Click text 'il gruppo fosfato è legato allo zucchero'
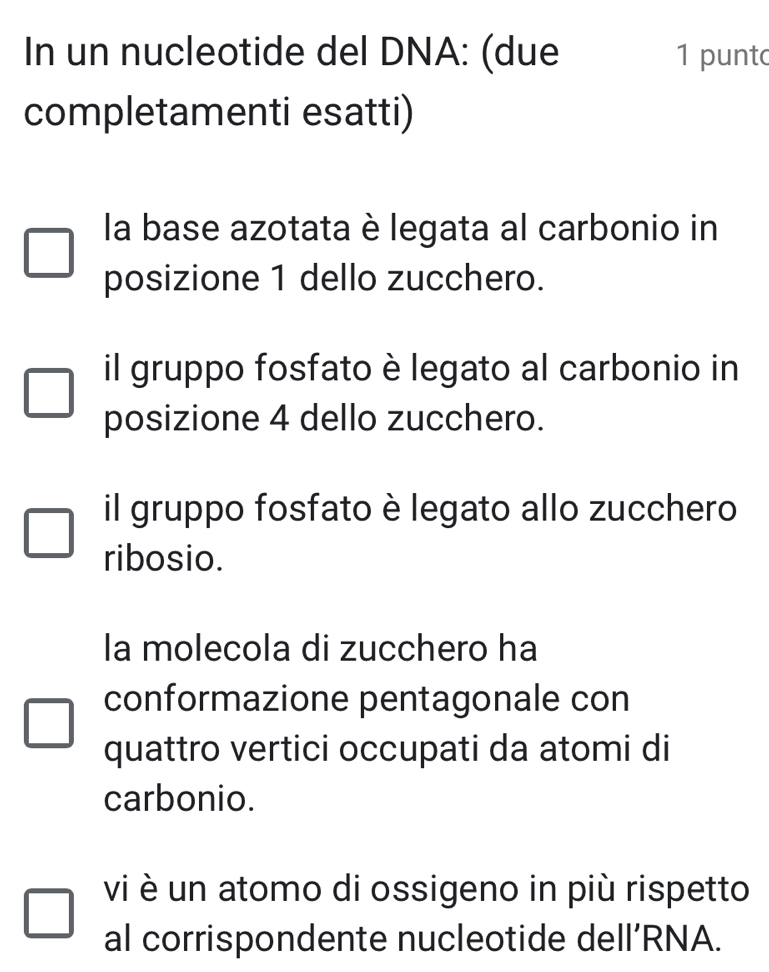The width and height of the screenshot is (769, 972). click(x=420, y=509)
